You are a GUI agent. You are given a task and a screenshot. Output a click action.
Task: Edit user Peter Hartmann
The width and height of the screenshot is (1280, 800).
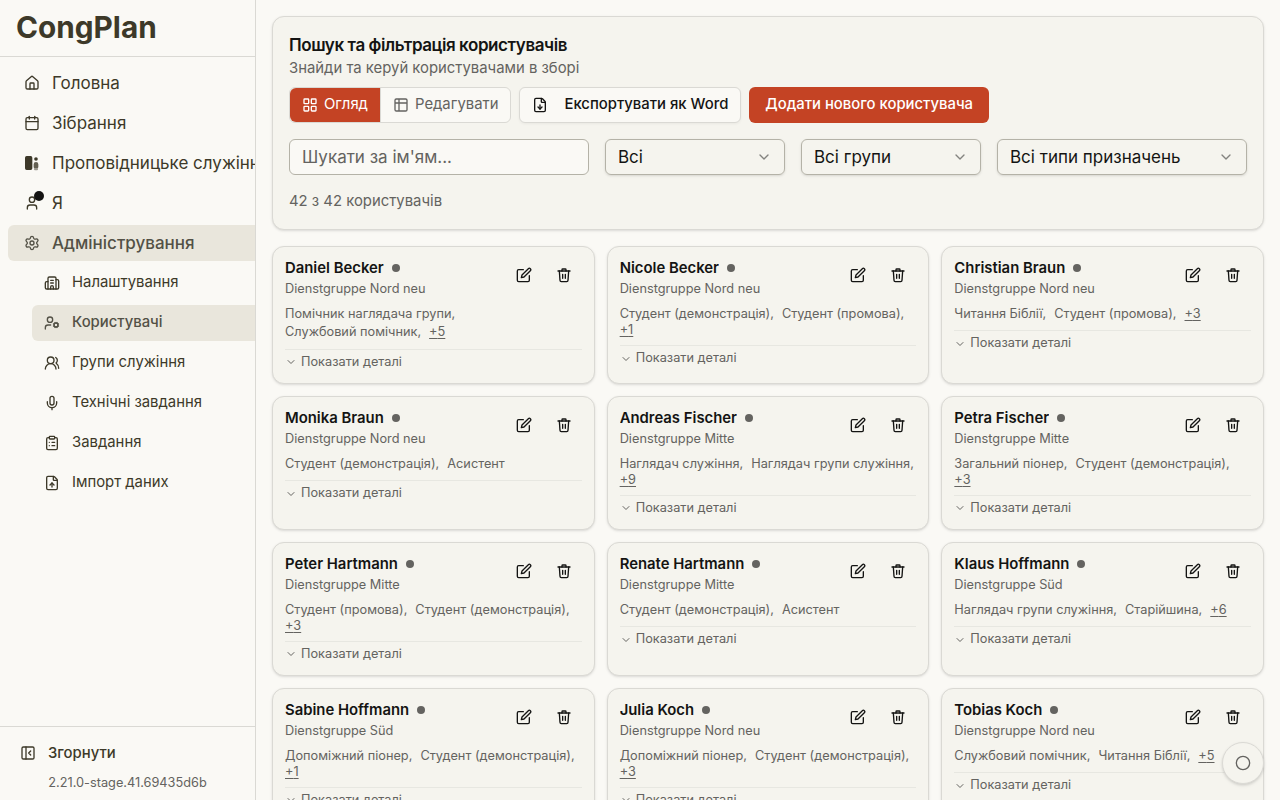[x=524, y=571]
